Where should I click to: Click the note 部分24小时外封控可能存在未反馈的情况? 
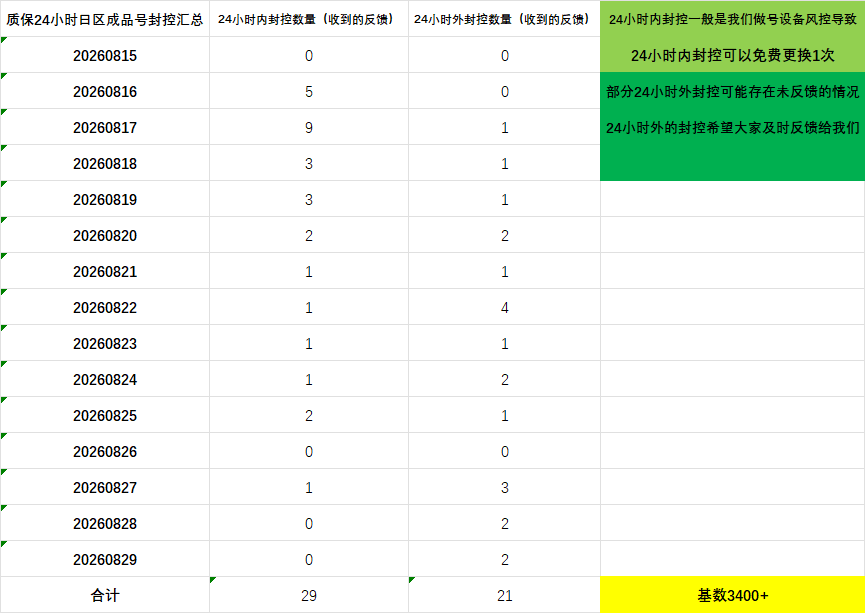point(733,92)
